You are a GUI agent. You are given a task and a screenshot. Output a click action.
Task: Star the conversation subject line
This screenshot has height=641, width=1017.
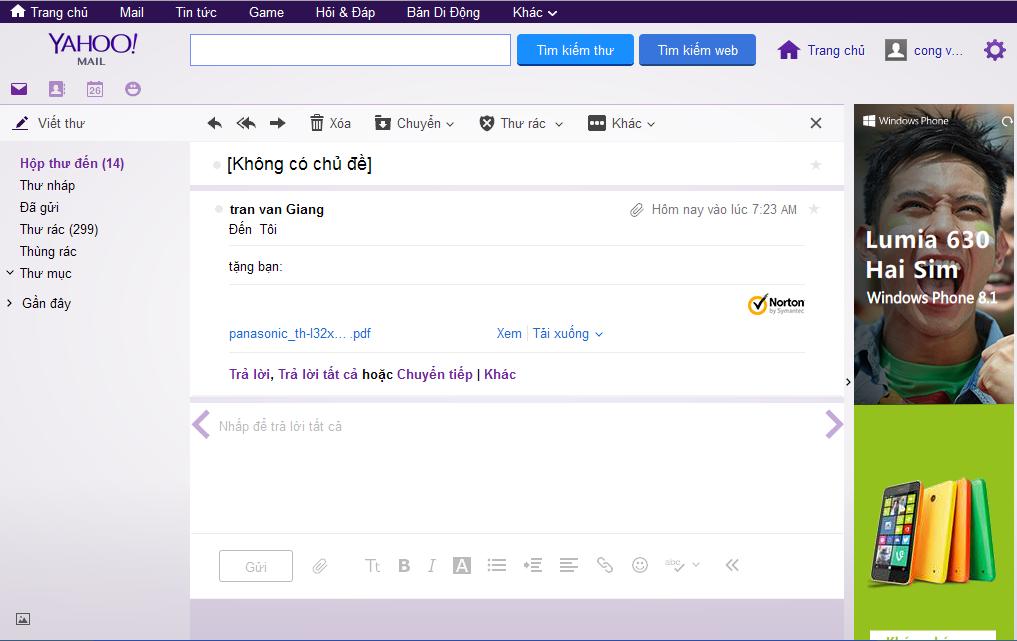[x=816, y=165]
